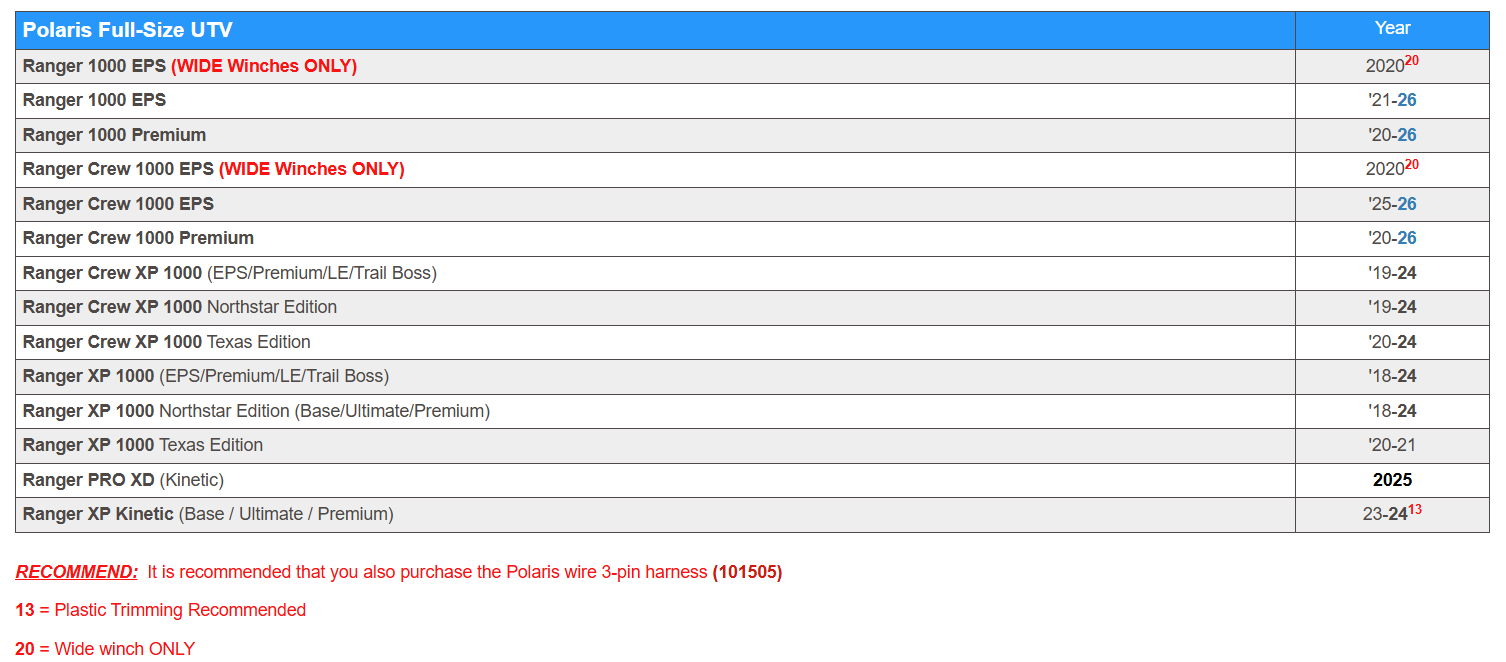Click the bold 2025 year cell
The image size is (1506, 662).
click(x=1392, y=480)
